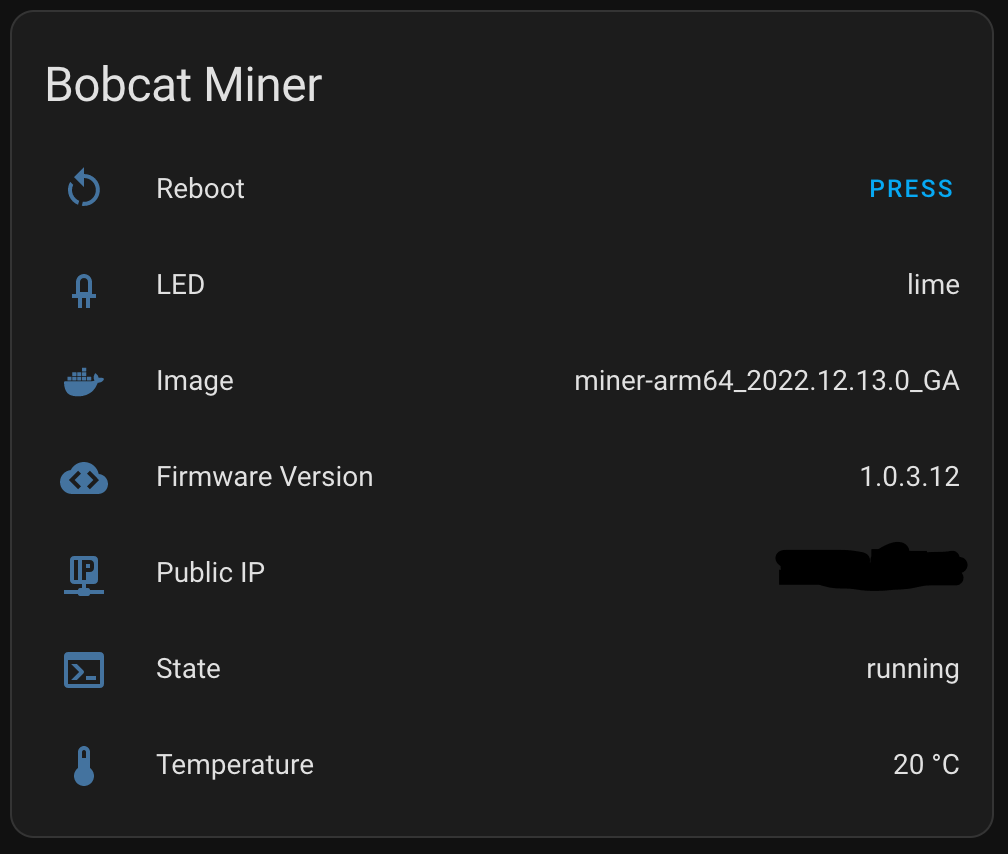The image size is (1008, 854).
Task: Select the Temperature entity label
Action: pyautogui.click(x=234, y=764)
